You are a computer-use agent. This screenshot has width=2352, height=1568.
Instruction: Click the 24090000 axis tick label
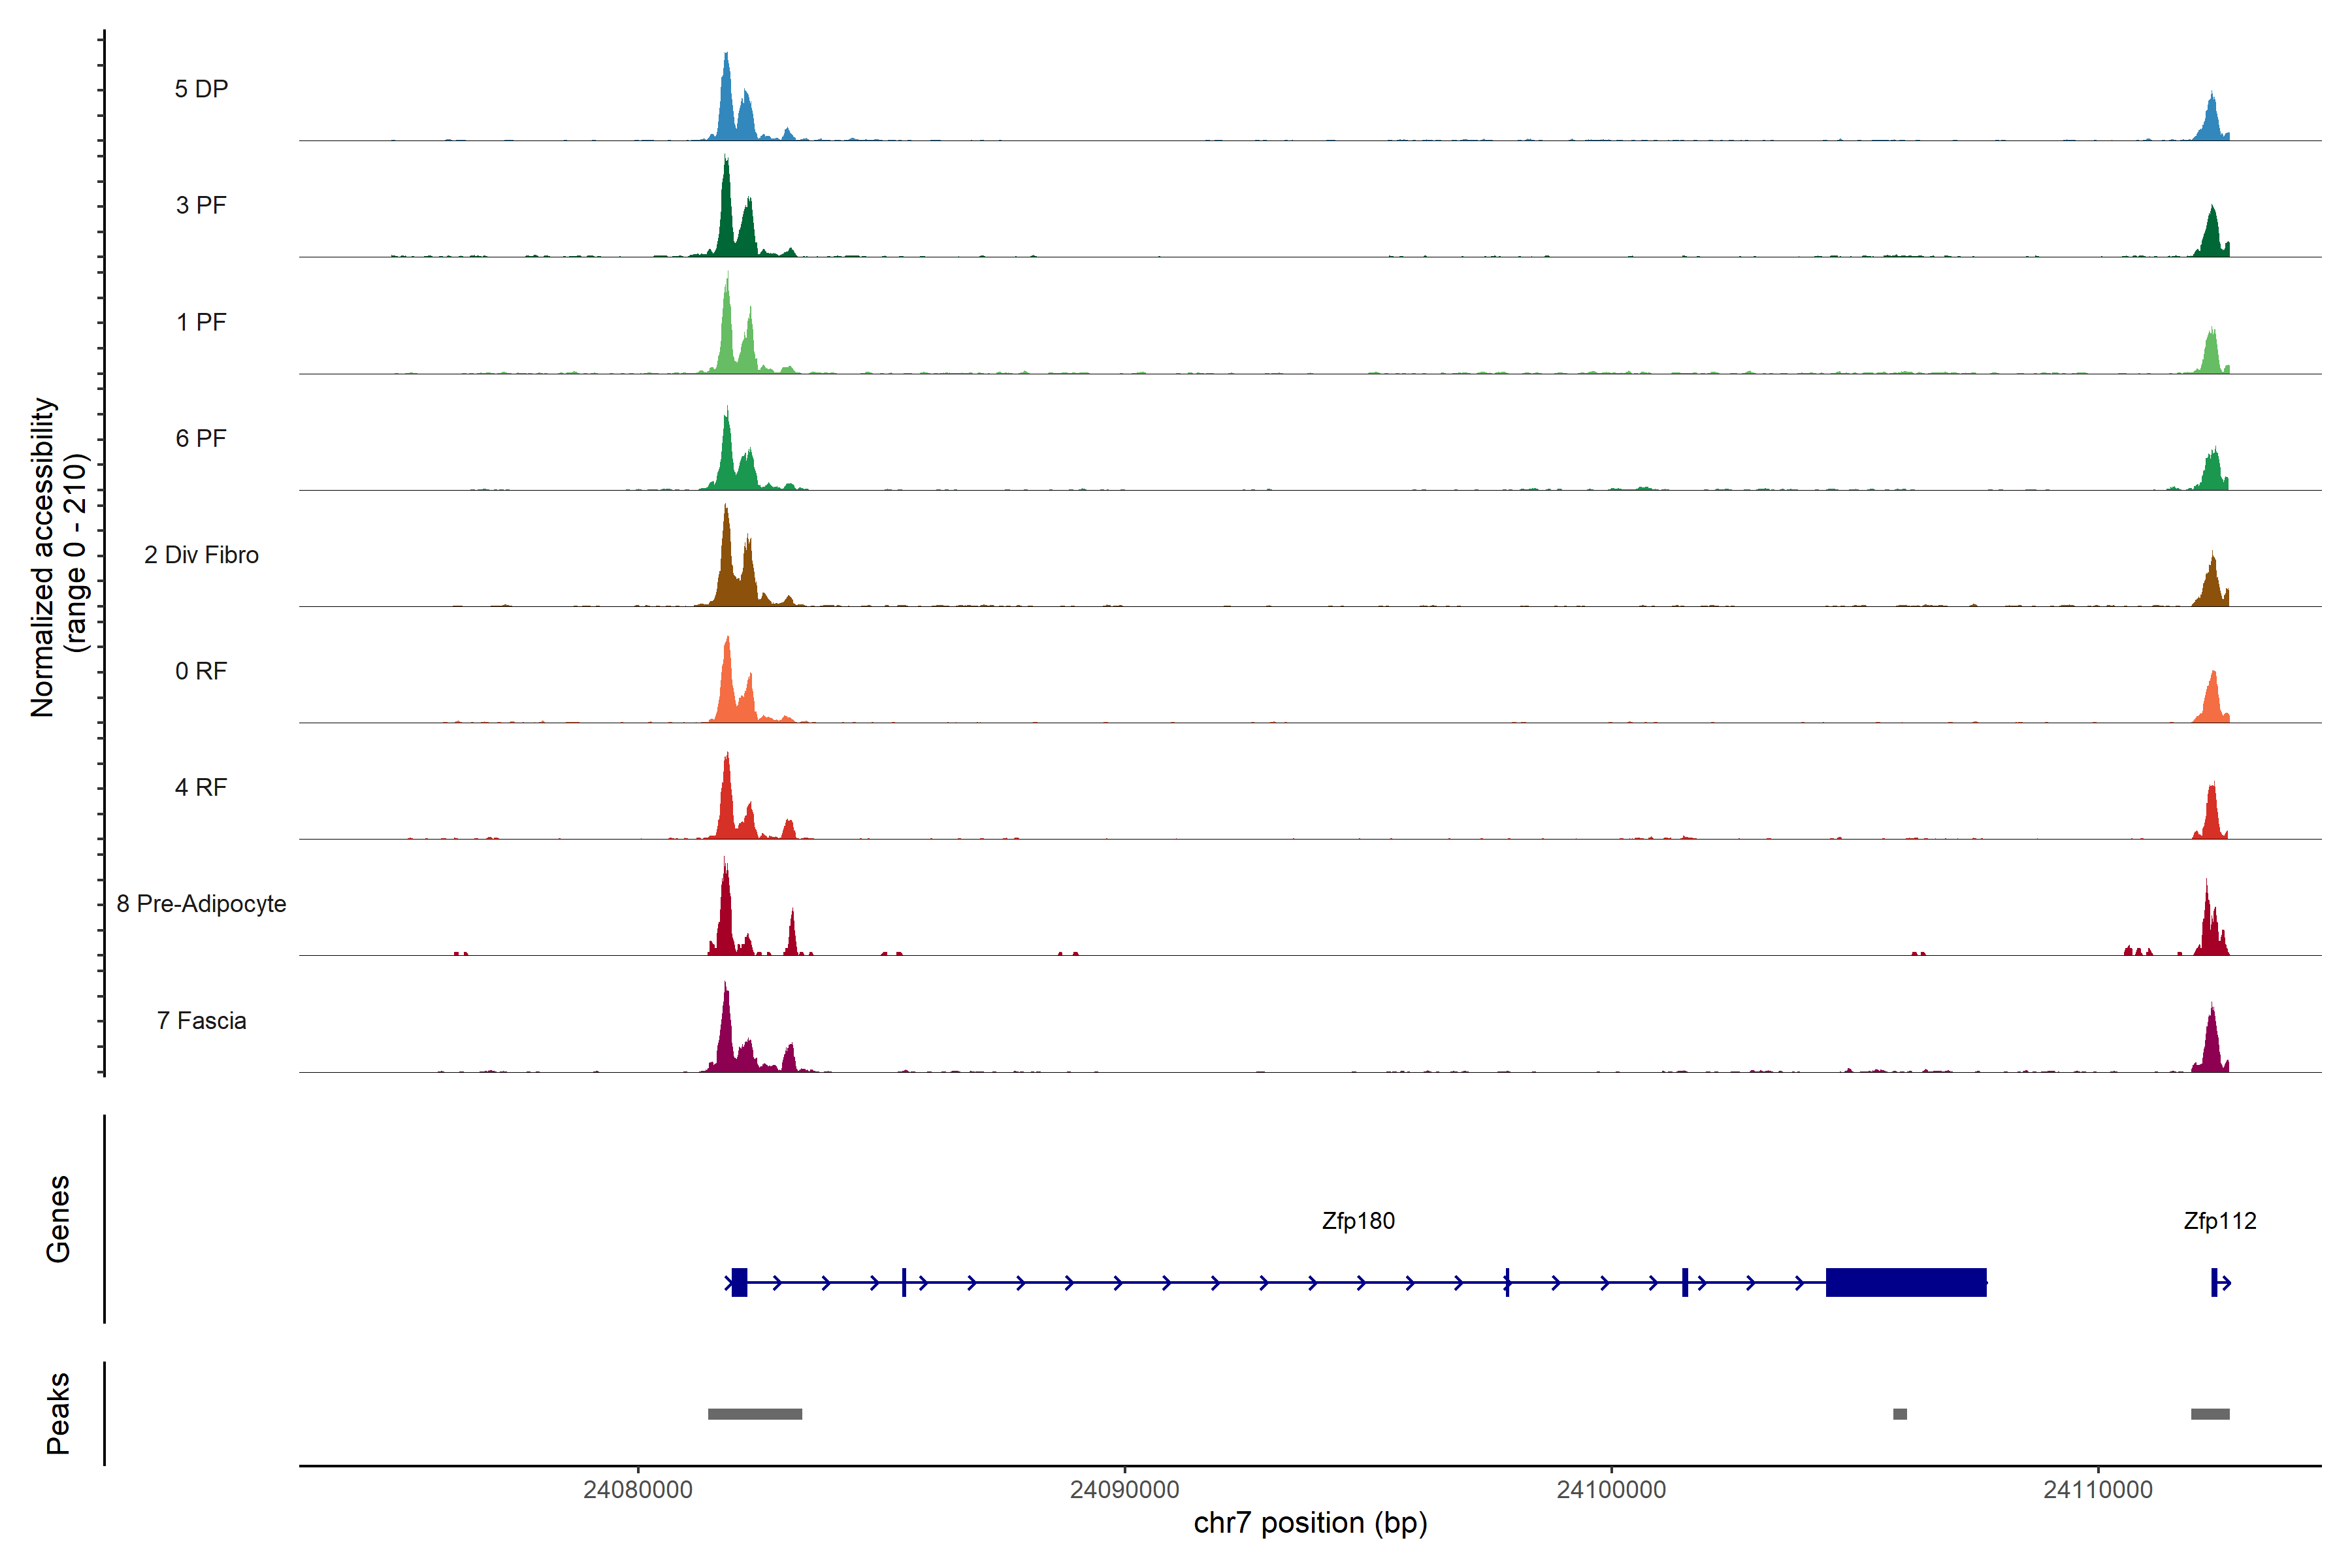click(1124, 1490)
